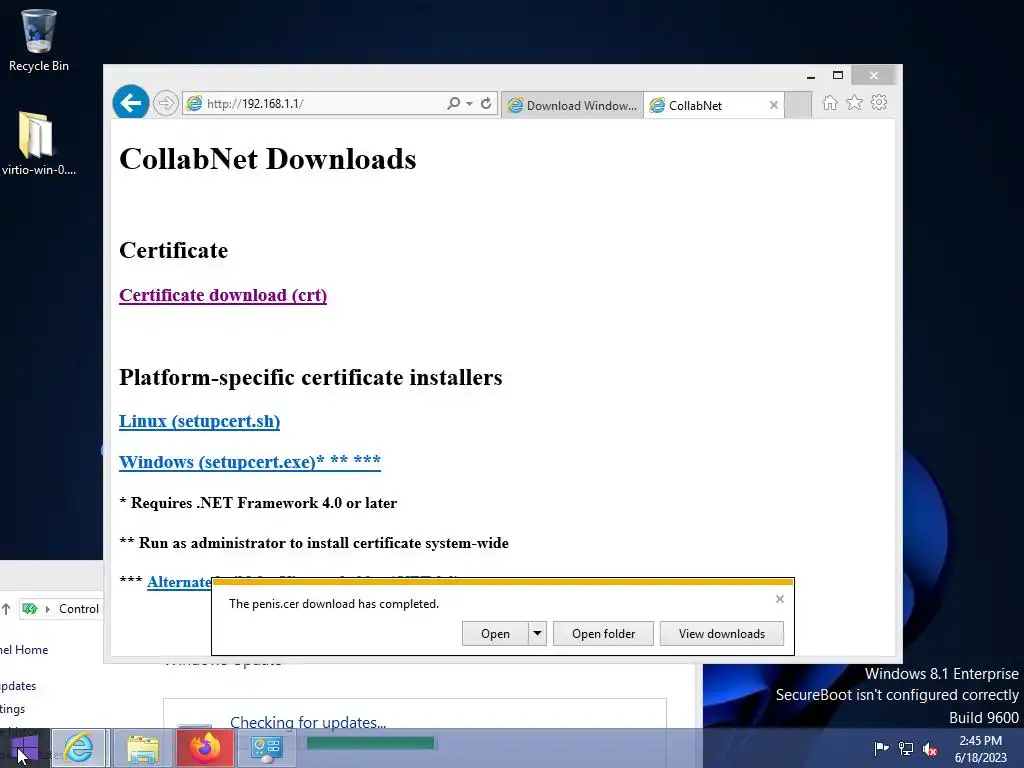Click Open in the download notification bar

pos(495,633)
